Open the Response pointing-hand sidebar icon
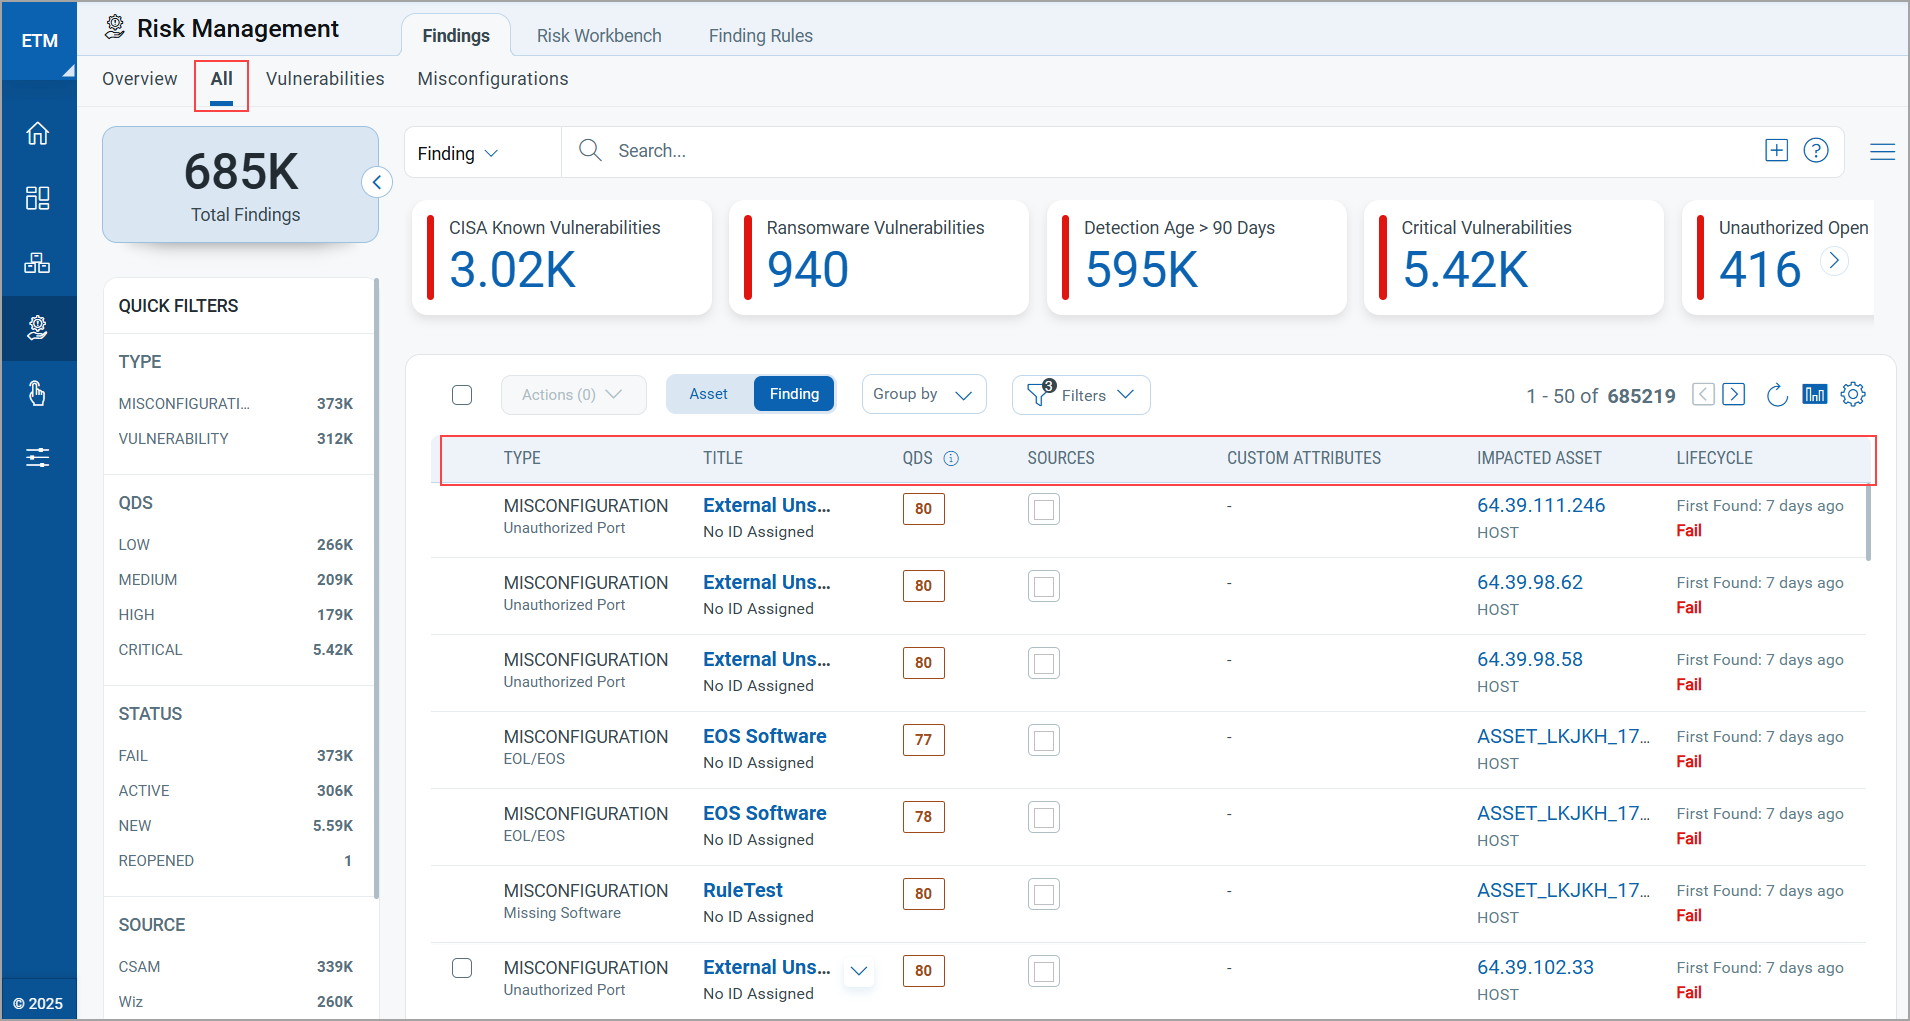The height and width of the screenshot is (1021, 1910). [x=38, y=393]
